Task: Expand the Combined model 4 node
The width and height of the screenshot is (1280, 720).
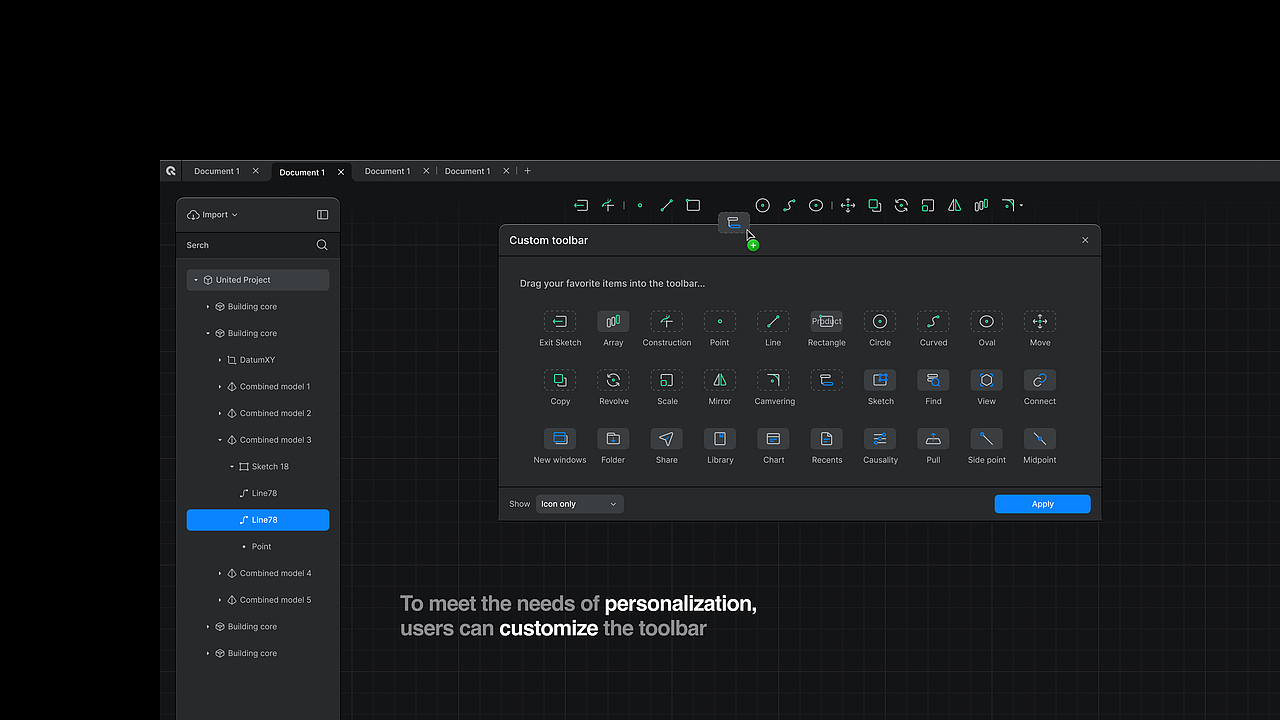Action: click(220, 573)
